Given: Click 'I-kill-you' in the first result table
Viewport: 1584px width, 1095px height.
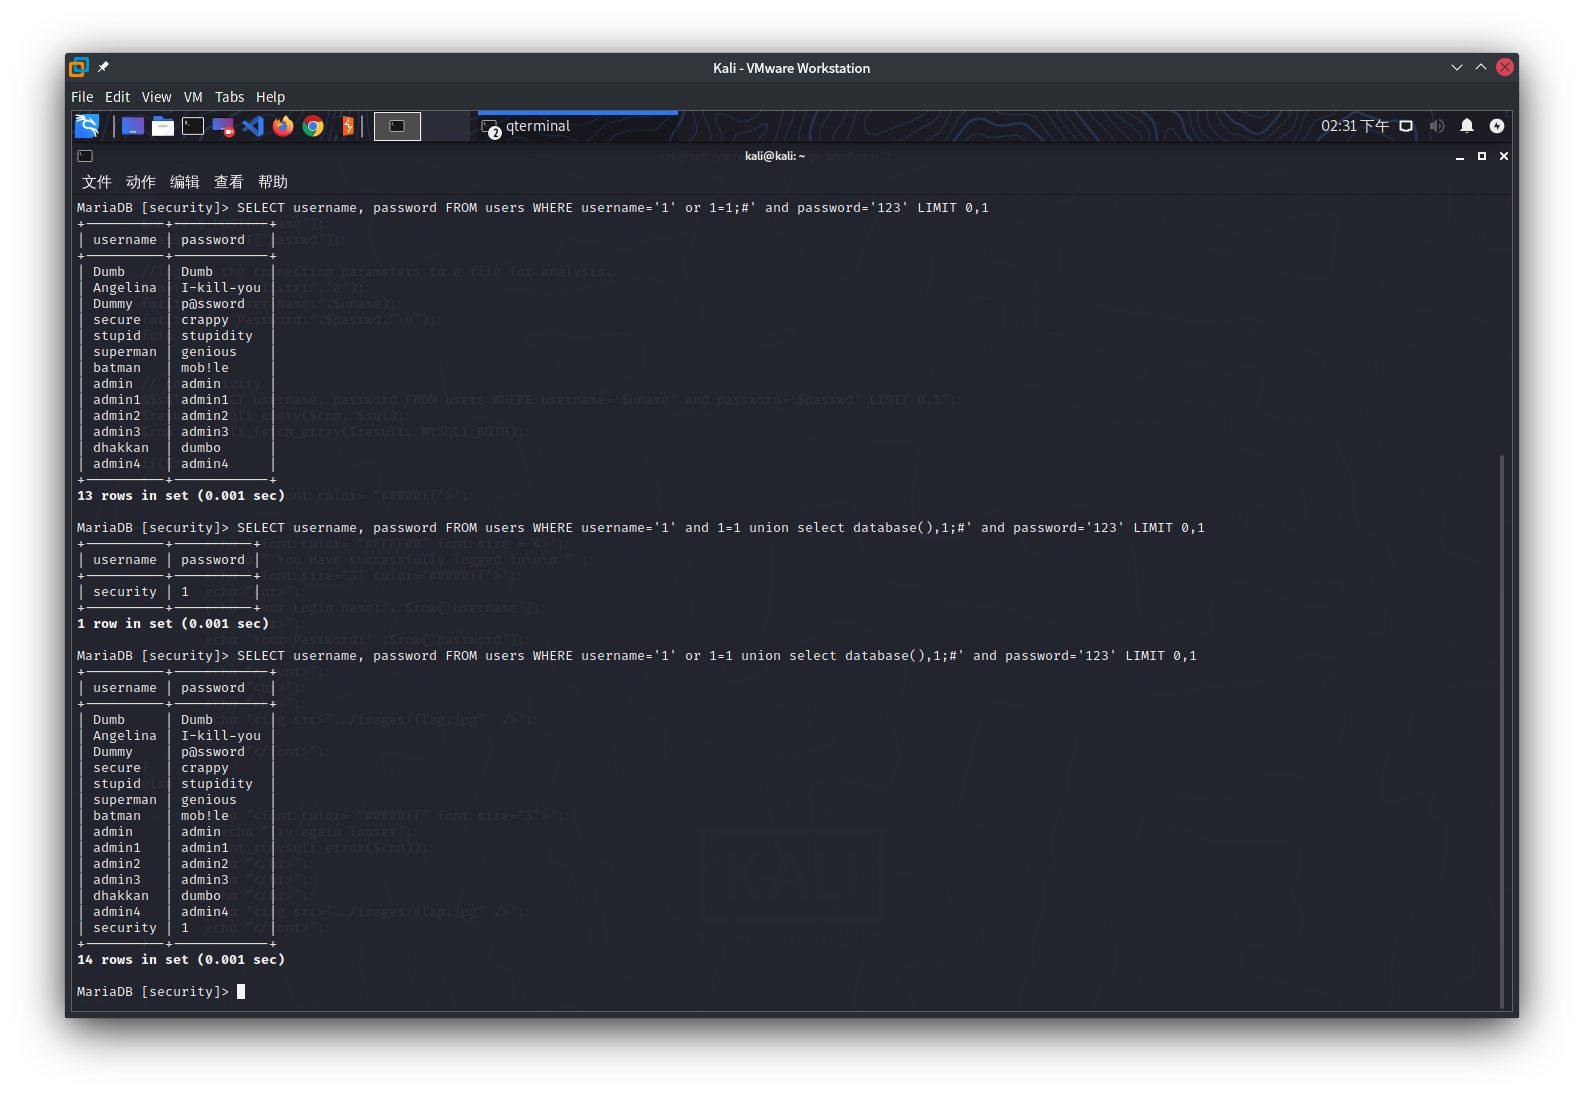Looking at the screenshot, I should 221,288.
